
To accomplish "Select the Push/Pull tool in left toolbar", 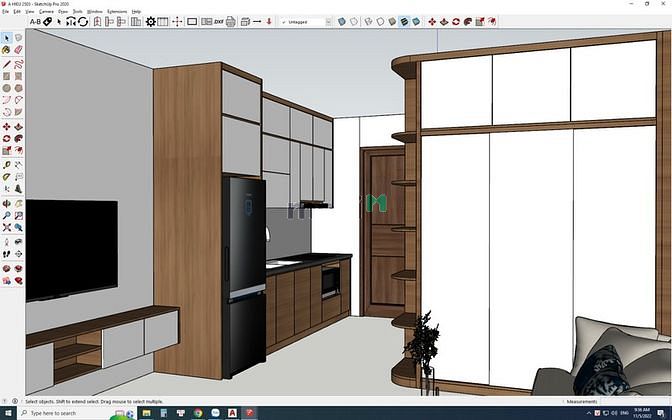I will [x=18, y=127].
